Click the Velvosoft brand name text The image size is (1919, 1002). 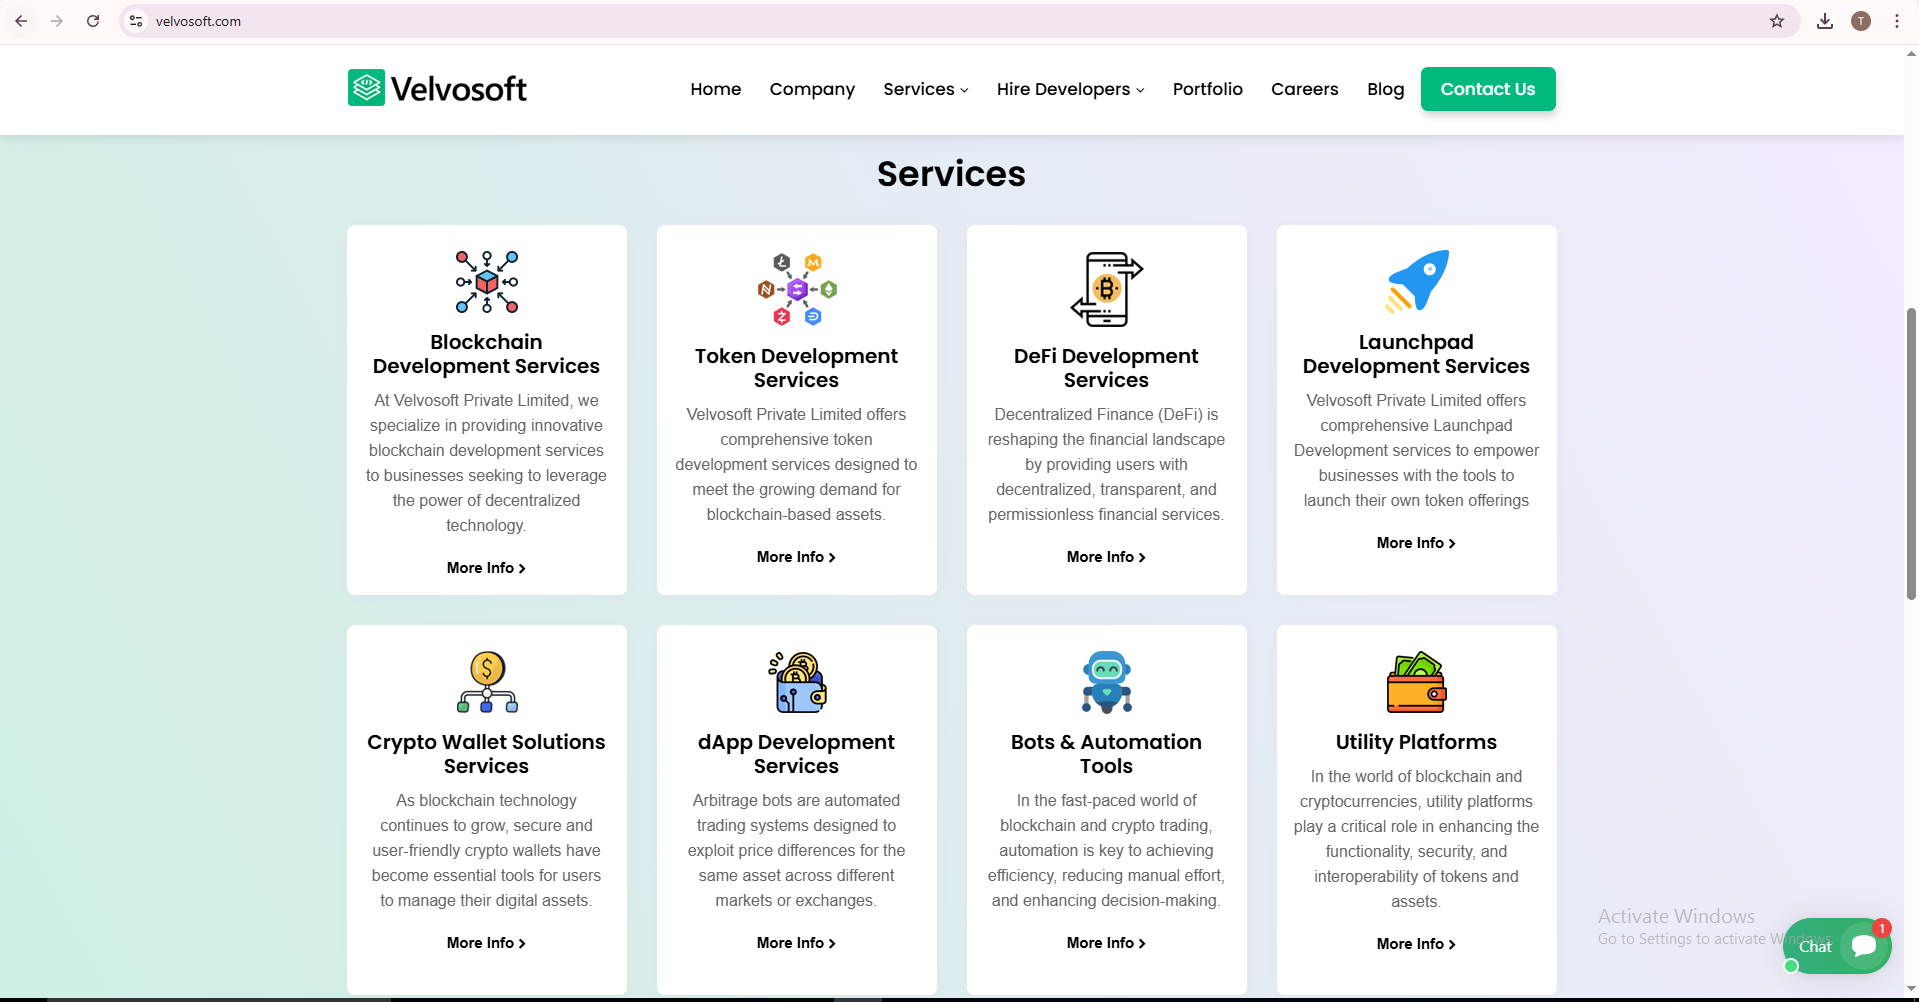459,89
